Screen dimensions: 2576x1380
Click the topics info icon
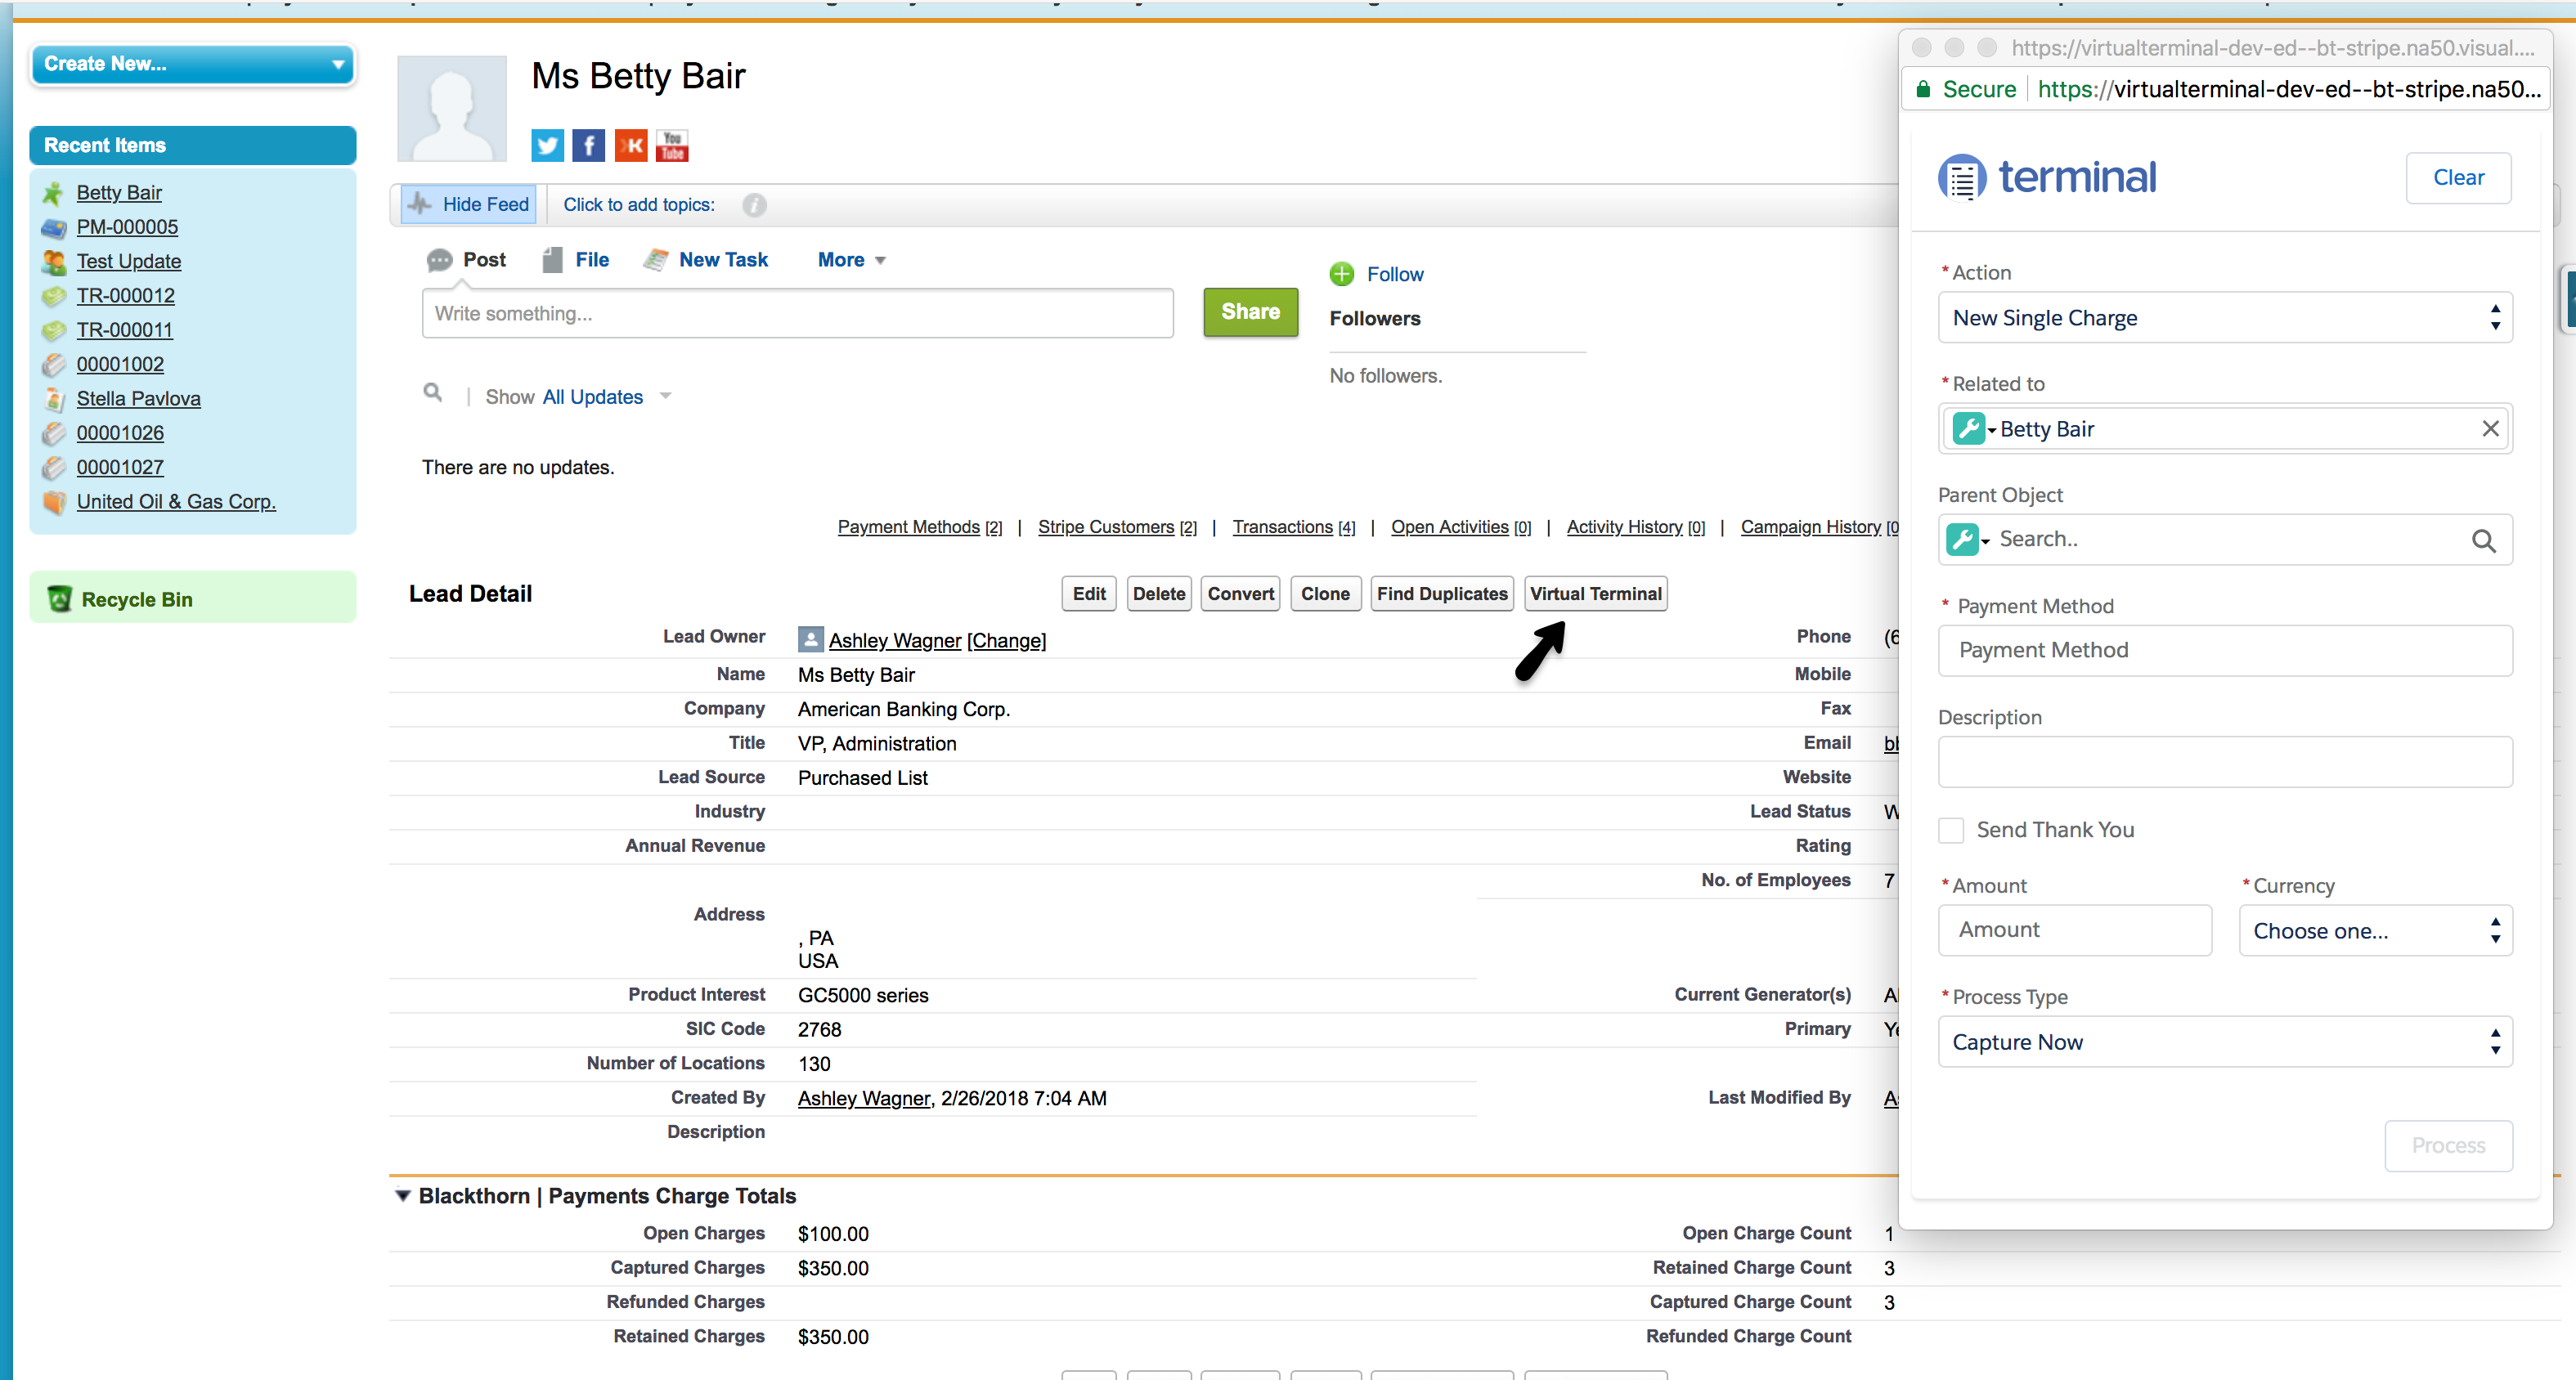[x=754, y=205]
